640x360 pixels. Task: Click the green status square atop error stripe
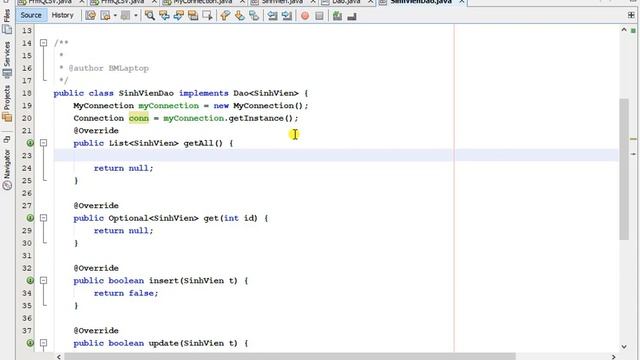633,31
